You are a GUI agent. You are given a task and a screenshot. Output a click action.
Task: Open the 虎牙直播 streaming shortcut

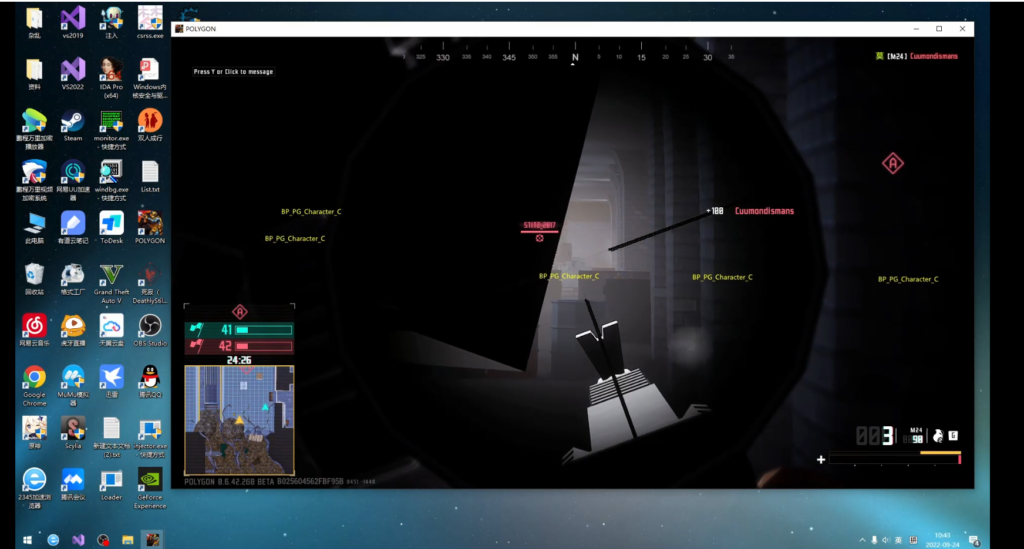point(72,330)
